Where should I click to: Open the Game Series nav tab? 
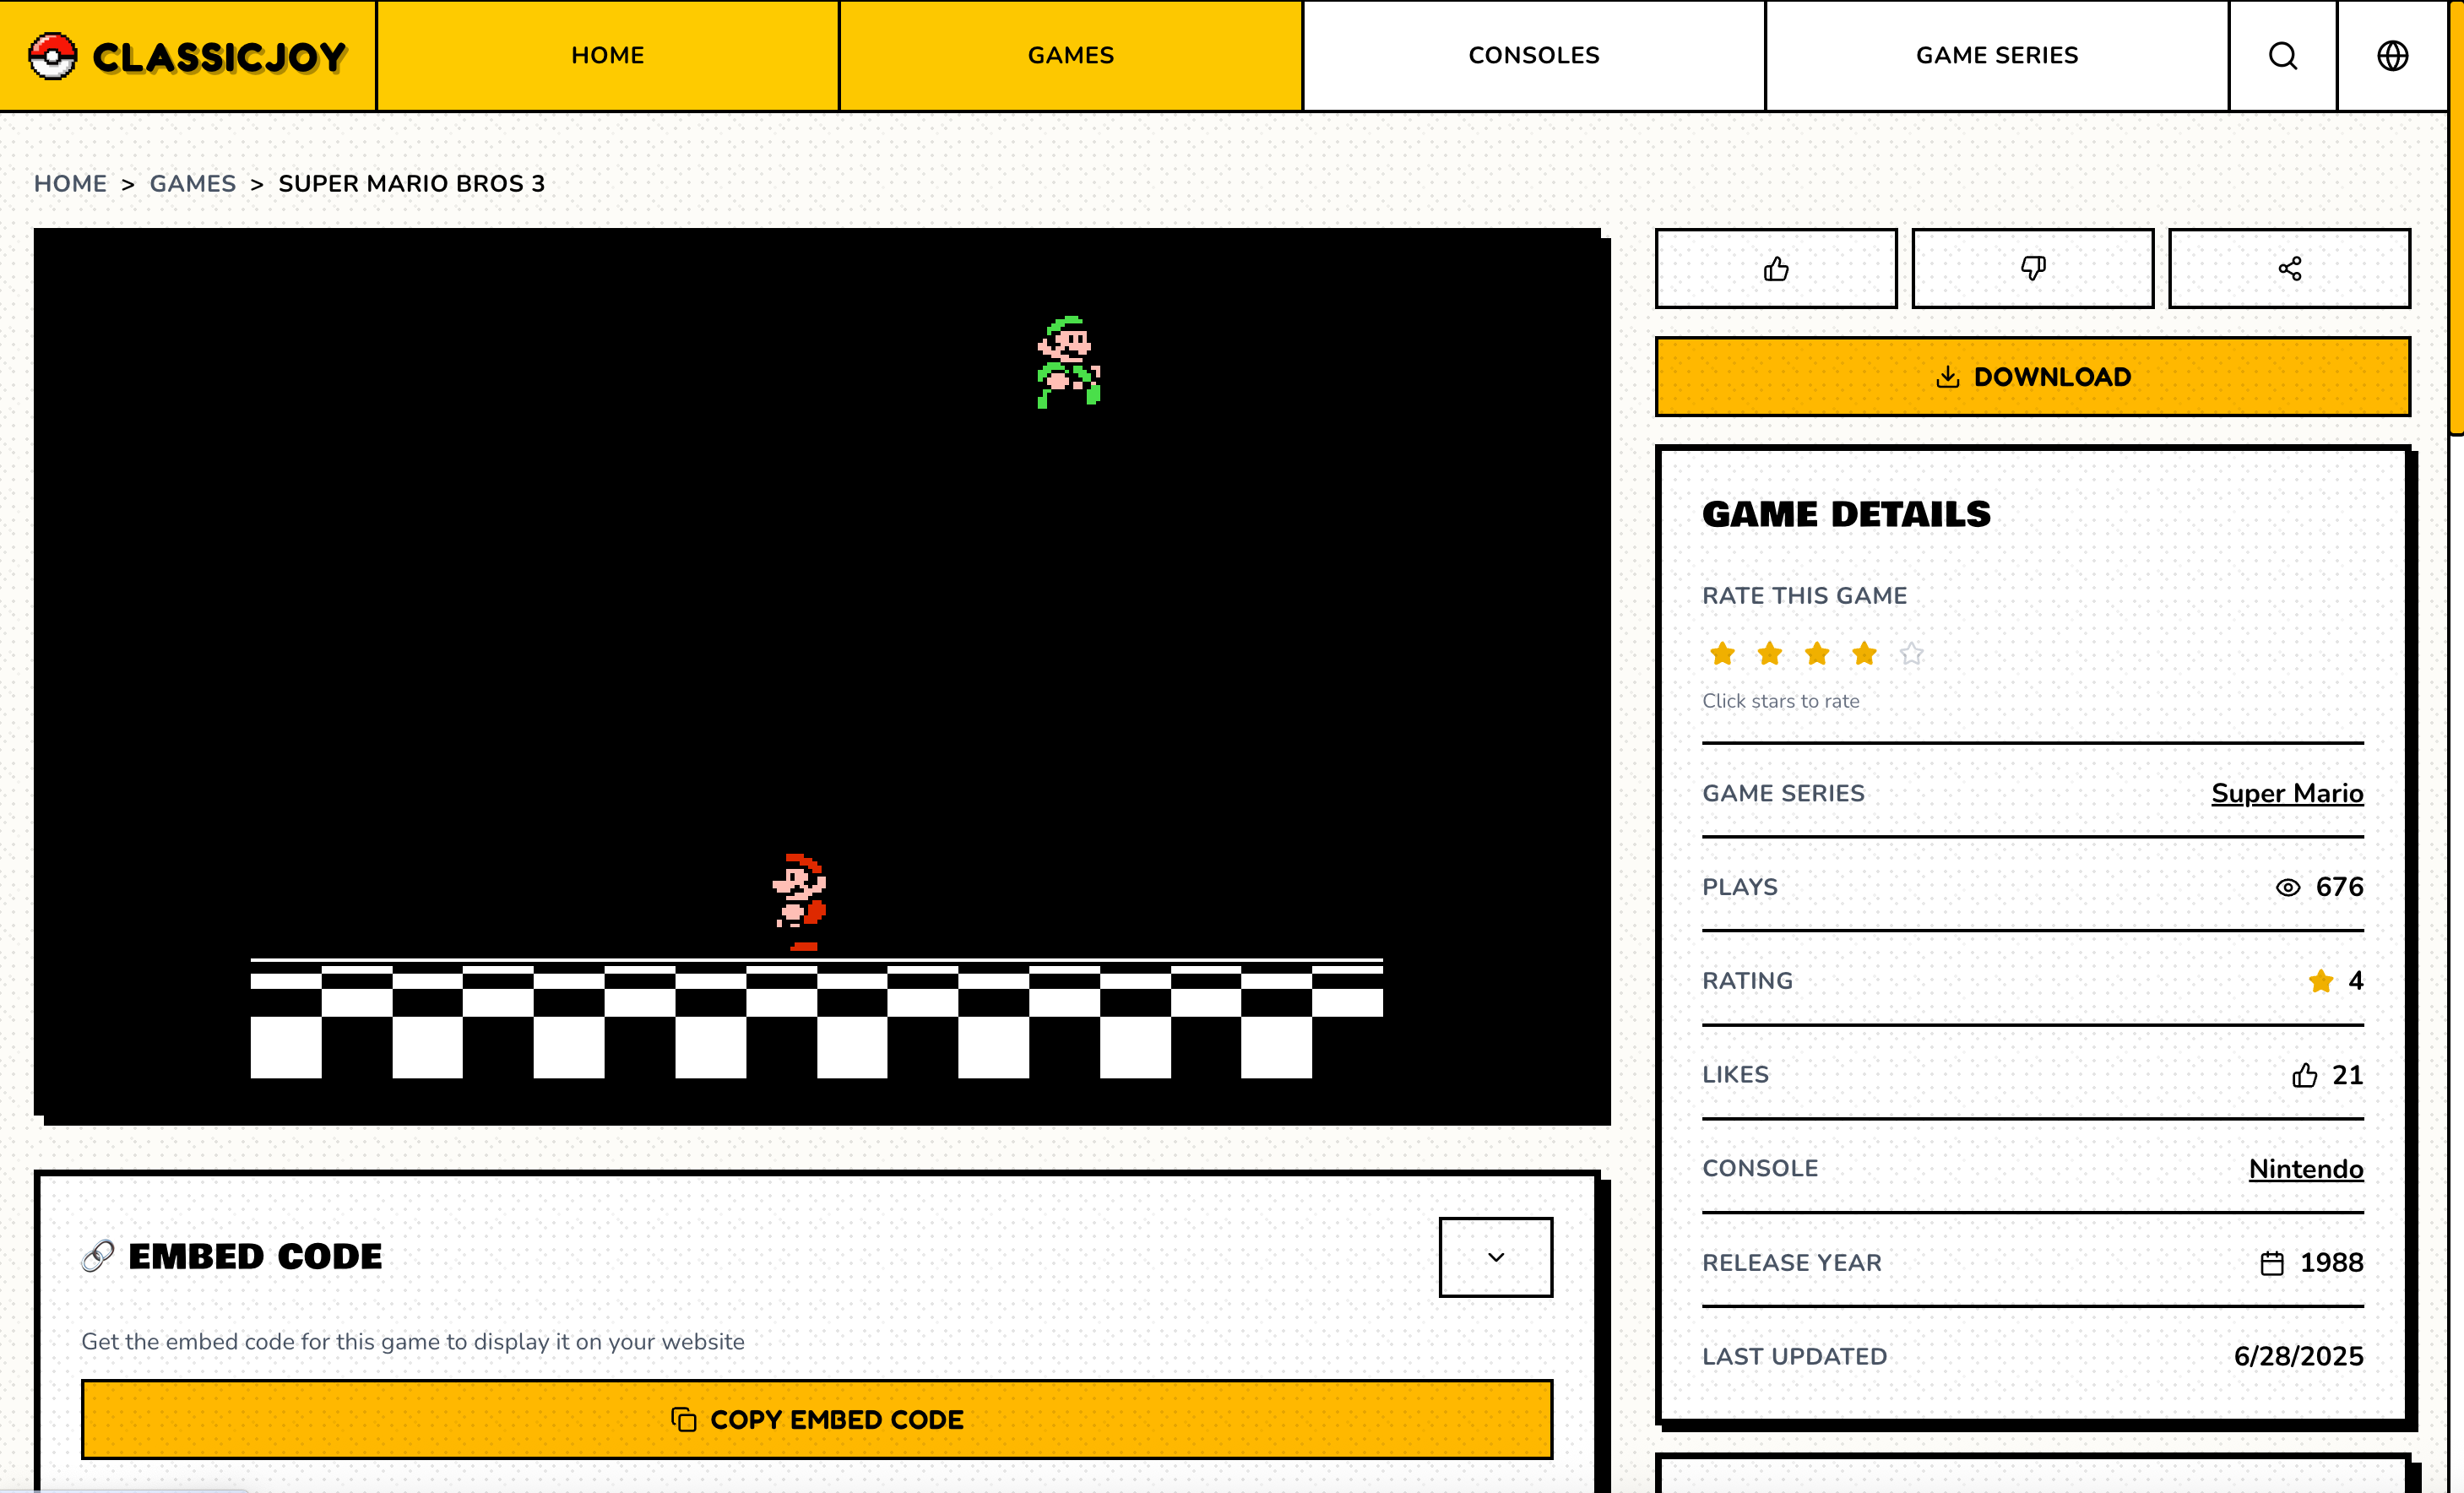point(1997,55)
